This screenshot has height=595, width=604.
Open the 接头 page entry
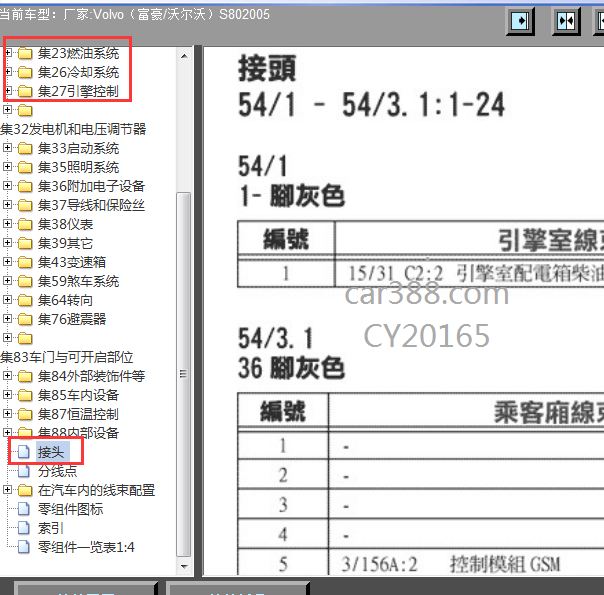tap(51, 452)
